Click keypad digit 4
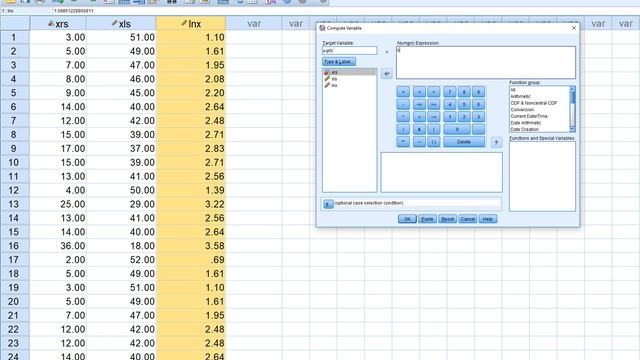Image resolution: width=640 pixels, height=360 pixels. pyautogui.click(x=450, y=104)
